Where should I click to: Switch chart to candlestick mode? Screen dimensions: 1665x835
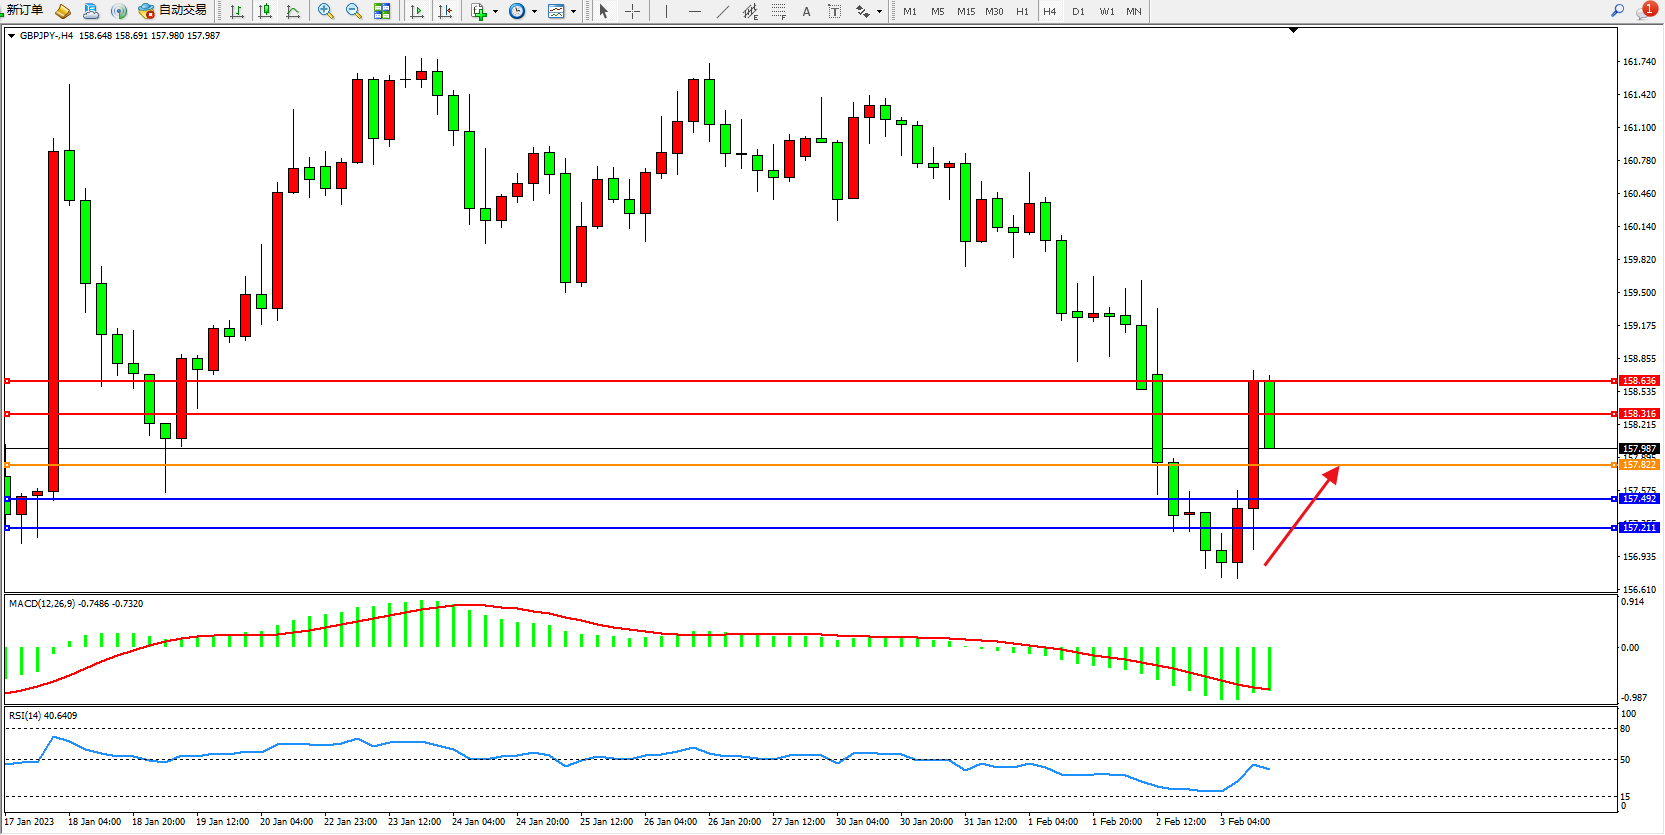(265, 11)
